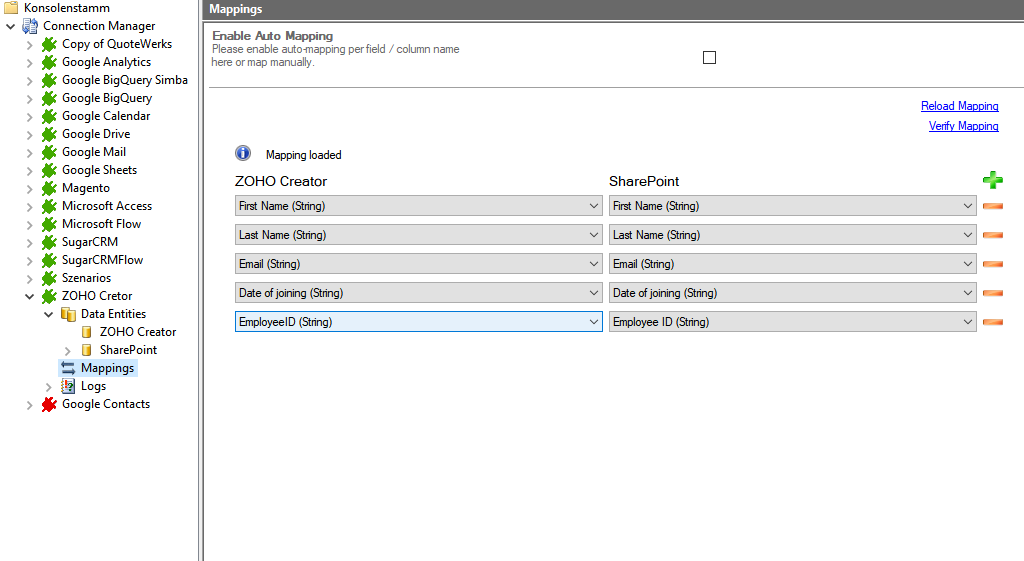1024x561 pixels.
Task: Remove the First Name mapping row
Action: [992, 206]
